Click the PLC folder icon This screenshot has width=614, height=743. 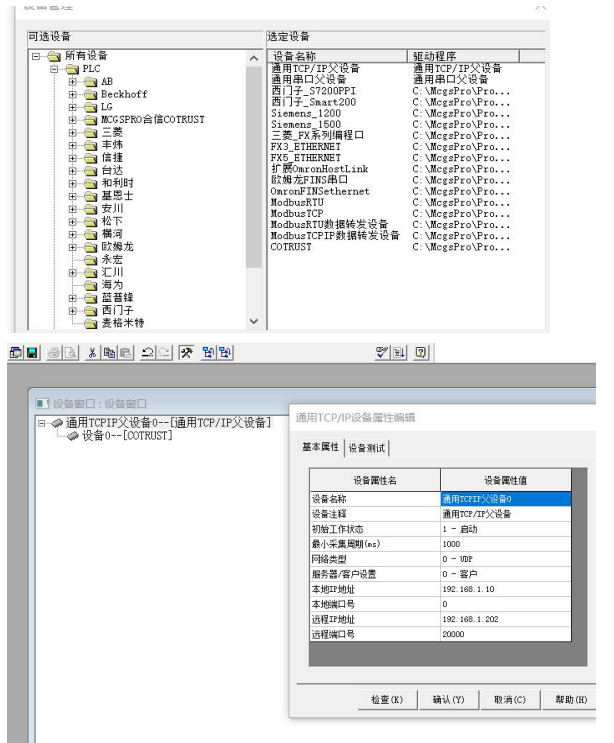72,69
